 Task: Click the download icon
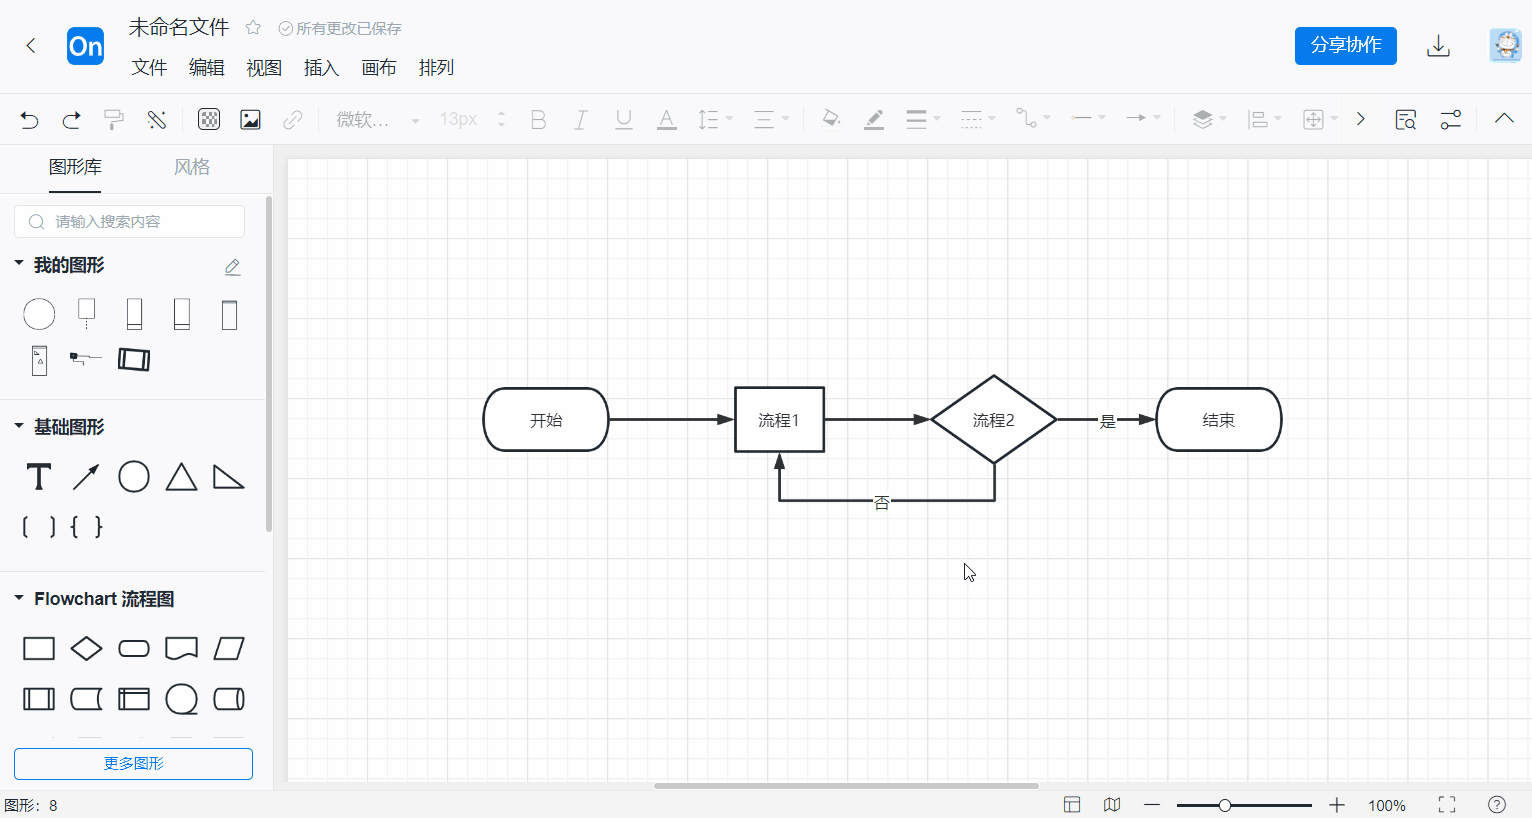[x=1438, y=46]
